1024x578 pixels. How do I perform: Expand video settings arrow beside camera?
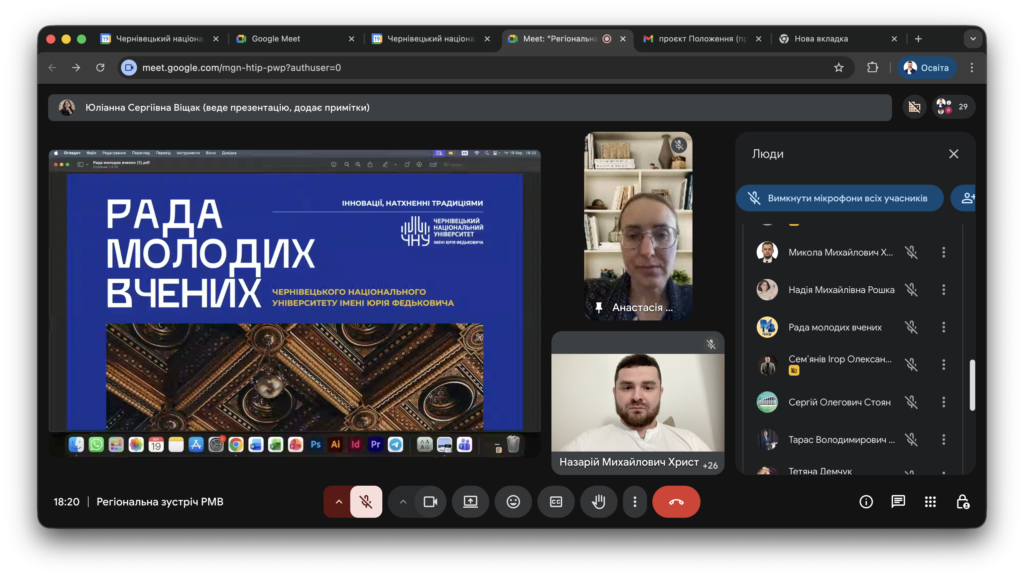[x=403, y=502]
